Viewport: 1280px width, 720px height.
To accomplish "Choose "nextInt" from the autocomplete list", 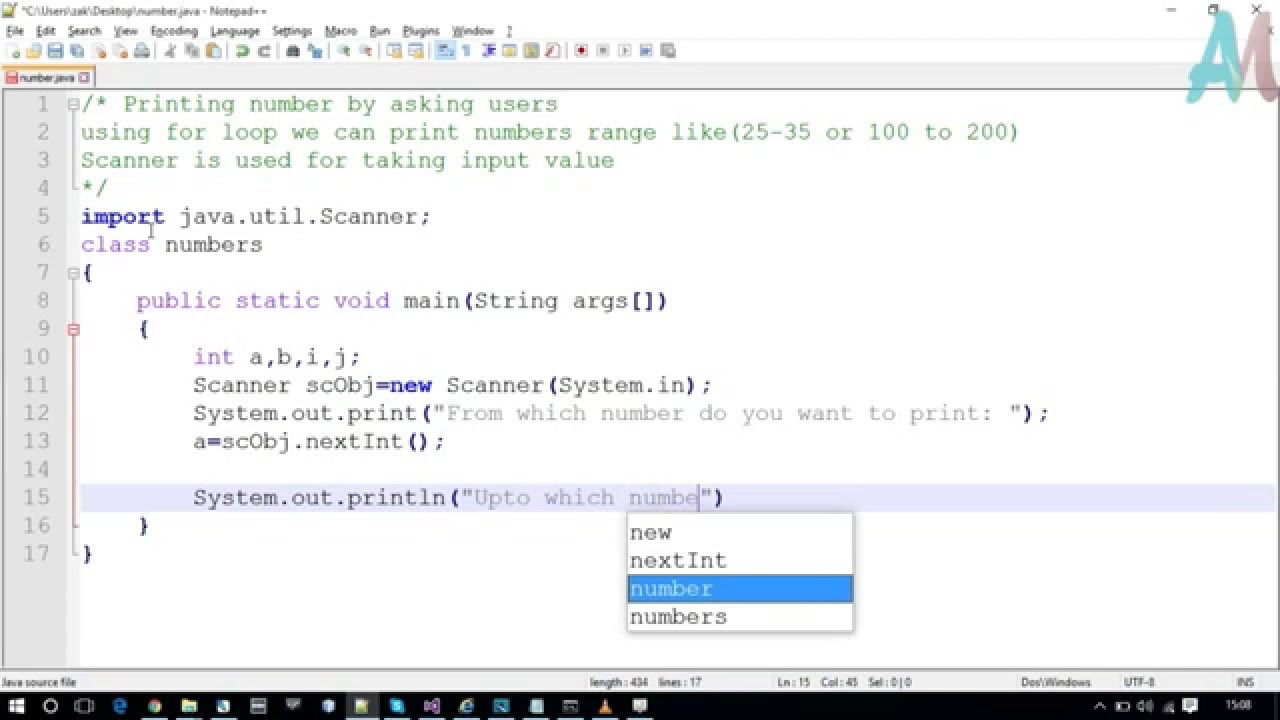I will tap(740, 561).
